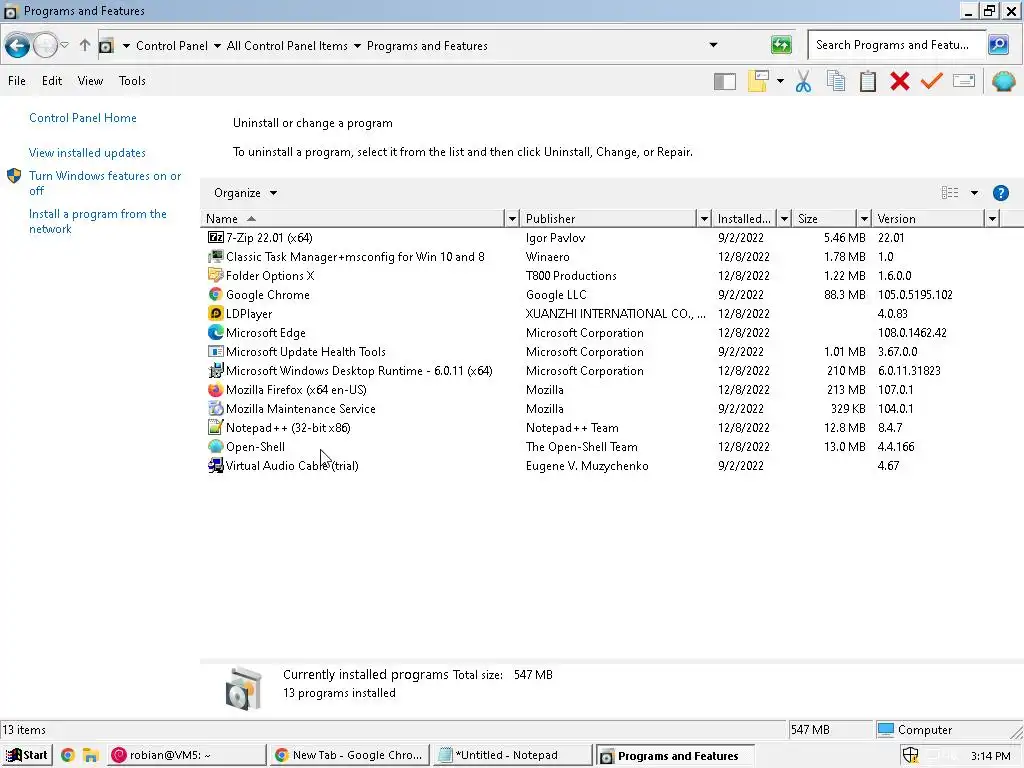The height and width of the screenshot is (768, 1024).
Task: Click the Paste clipboard toolbar icon
Action: (868, 81)
